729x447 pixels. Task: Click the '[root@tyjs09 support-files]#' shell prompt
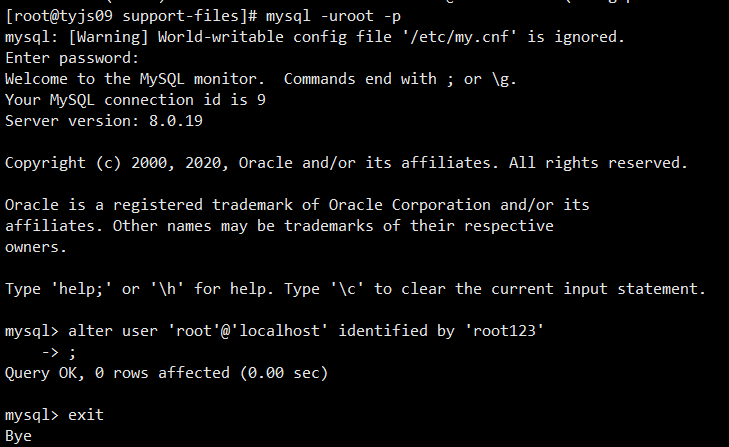click(x=131, y=16)
